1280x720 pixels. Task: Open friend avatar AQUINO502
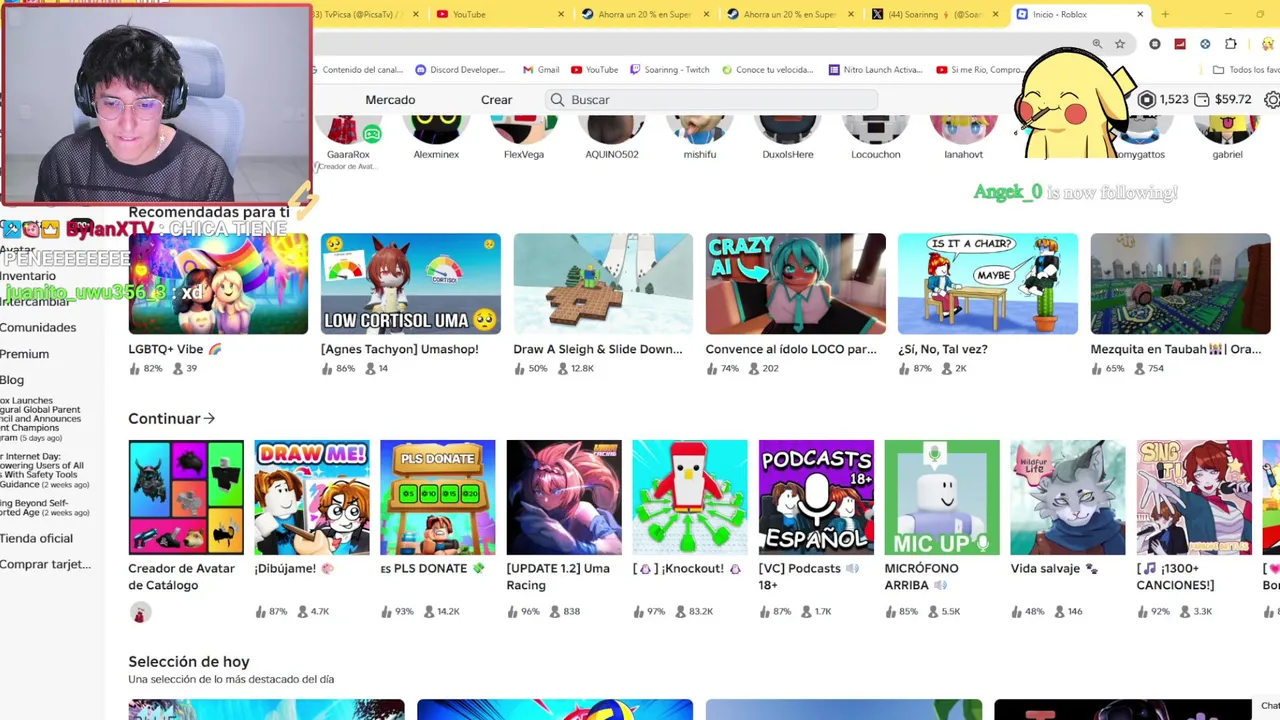pyautogui.click(x=612, y=130)
